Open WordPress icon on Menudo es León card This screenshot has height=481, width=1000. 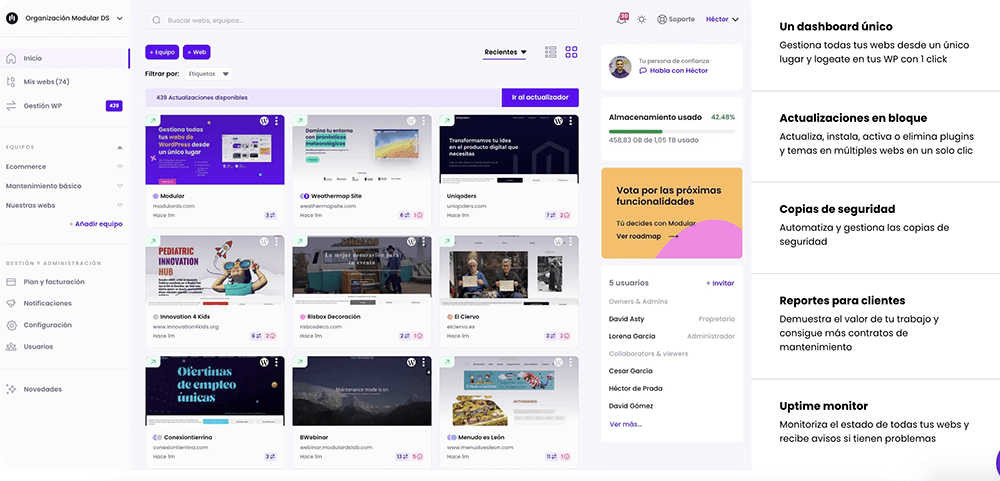pos(558,362)
